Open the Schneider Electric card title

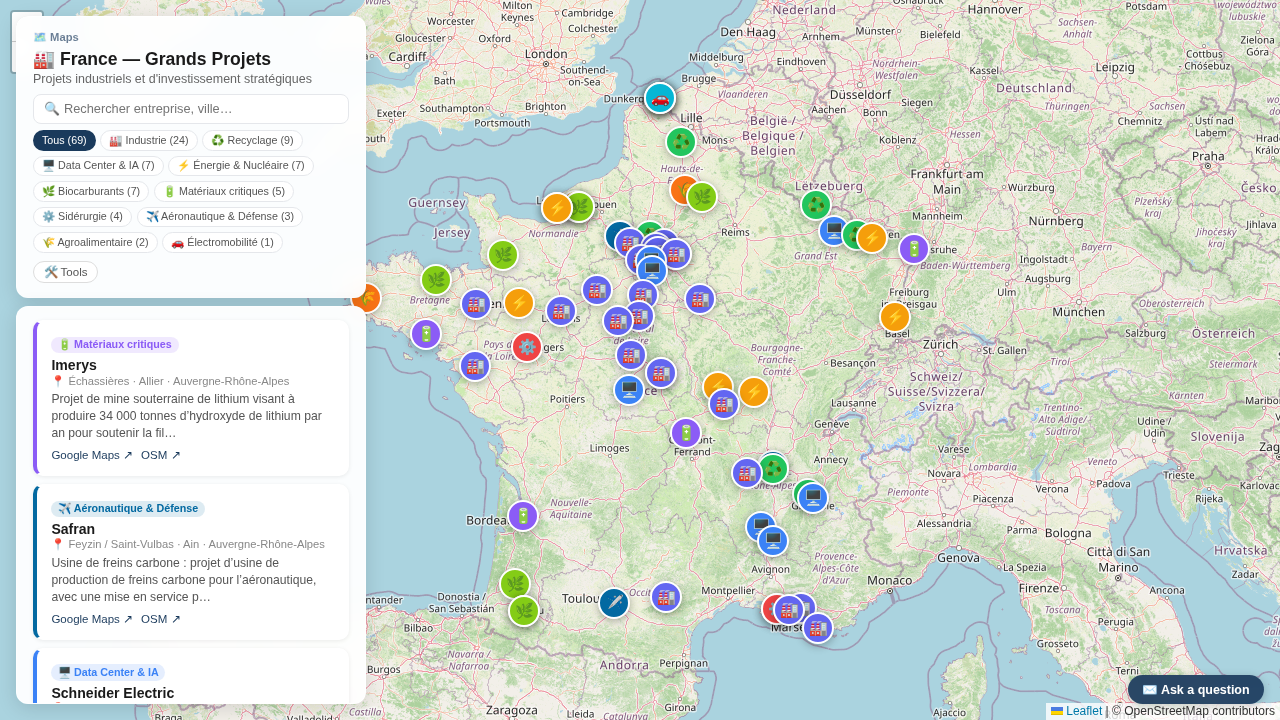pos(113,693)
